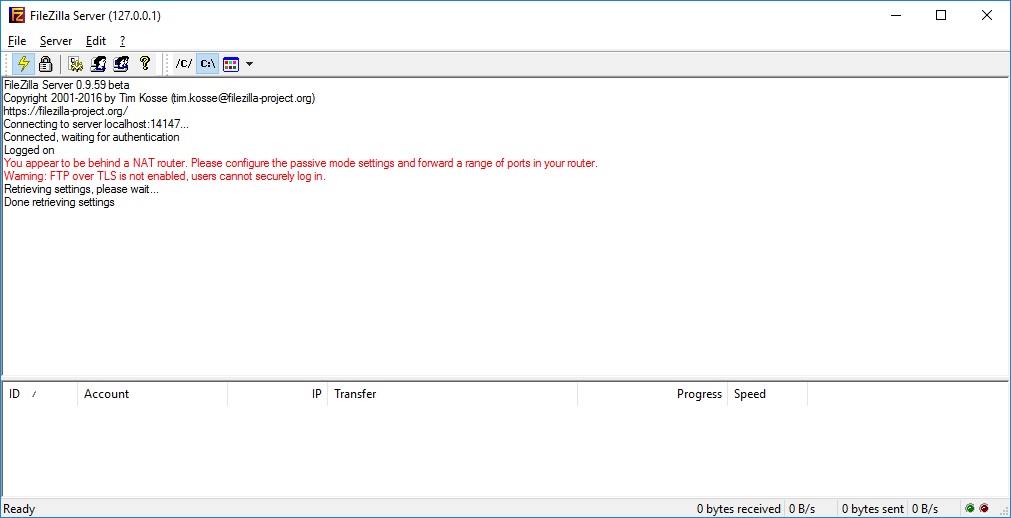Maximize the FileZilla Server window
The height and width of the screenshot is (518, 1011).
(x=941, y=15)
